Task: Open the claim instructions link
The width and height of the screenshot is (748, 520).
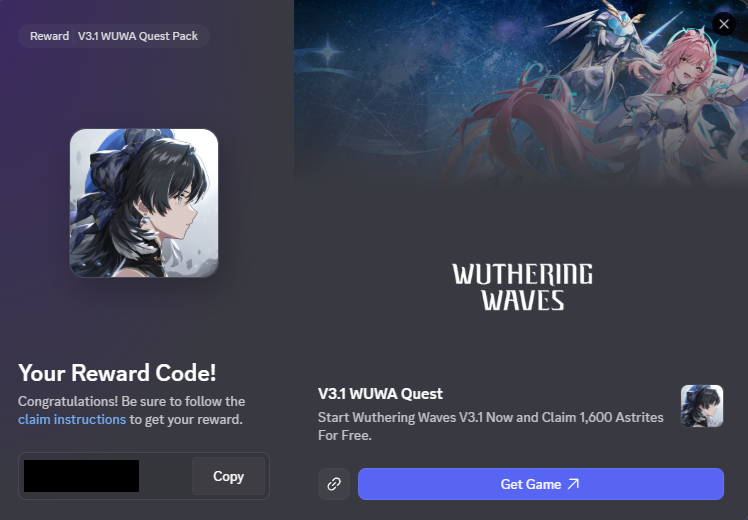Action: tap(72, 419)
